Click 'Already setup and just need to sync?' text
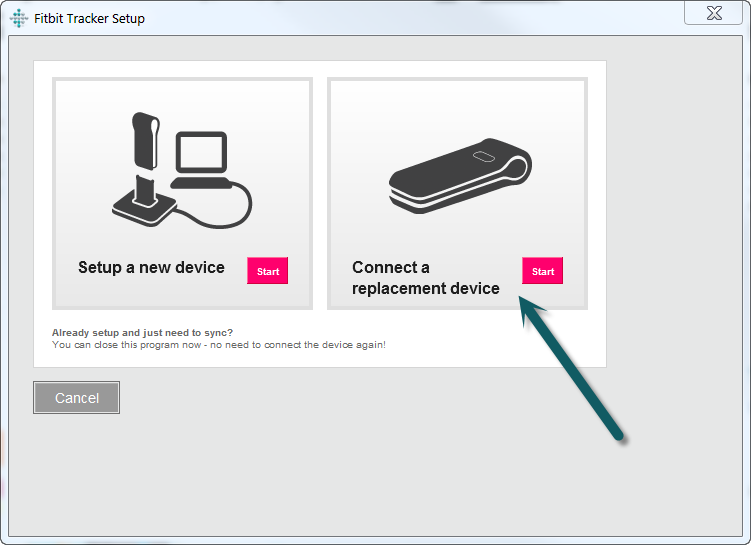Viewport: 751px width, 545px height. click(142, 332)
